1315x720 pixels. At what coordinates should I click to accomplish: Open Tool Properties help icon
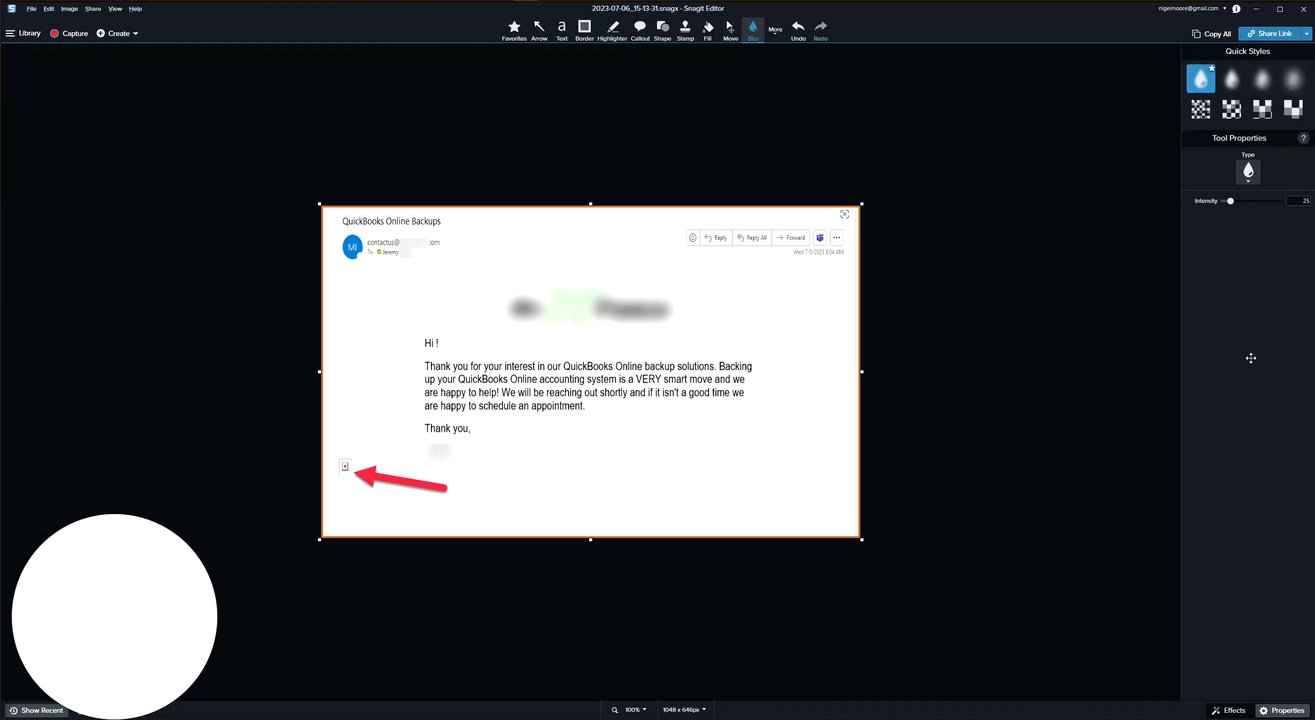[x=1303, y=138]
